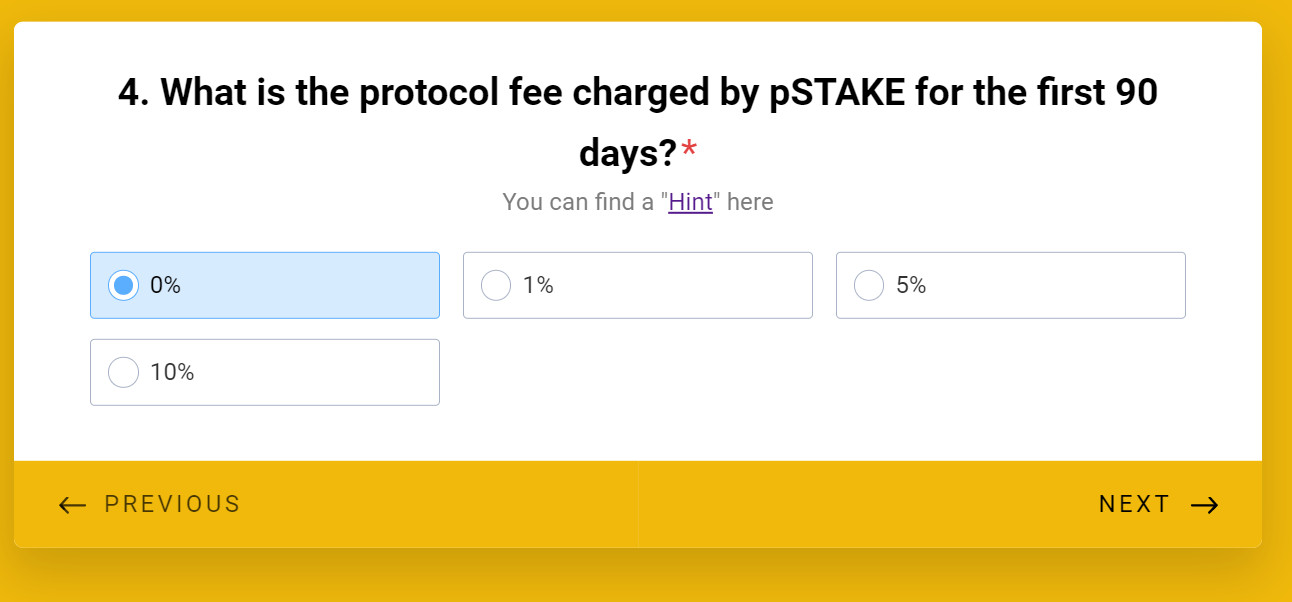Click the right arrow icon beside Next
Screen dimensions: 1292x602
pyautogui.click(x=1205, y=505)
